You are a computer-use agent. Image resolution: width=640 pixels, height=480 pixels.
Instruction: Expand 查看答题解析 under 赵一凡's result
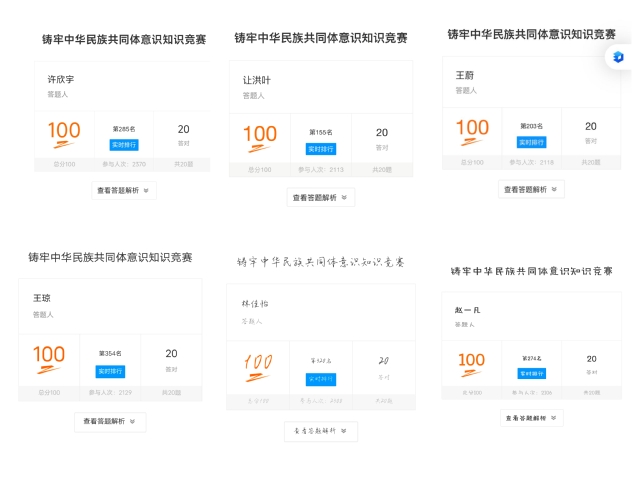(531, 418)
